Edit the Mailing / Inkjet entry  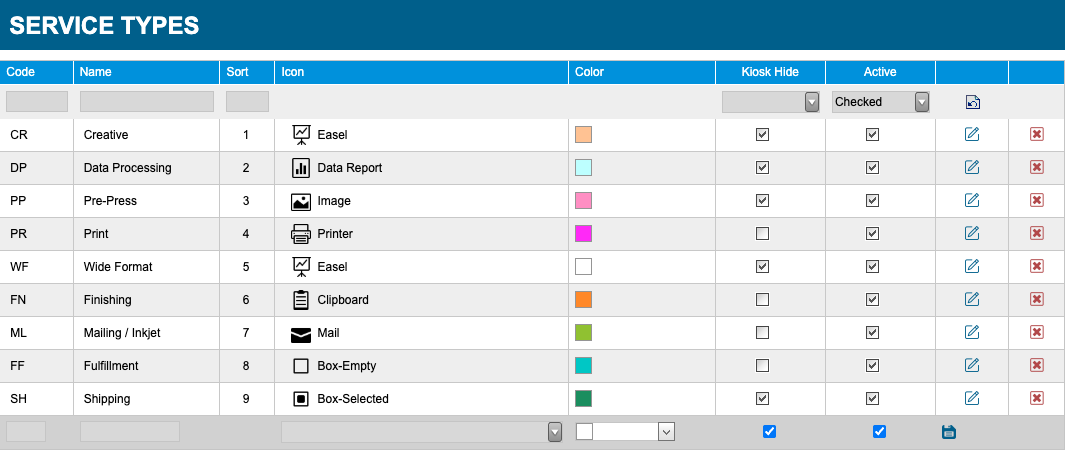point(972,333)
